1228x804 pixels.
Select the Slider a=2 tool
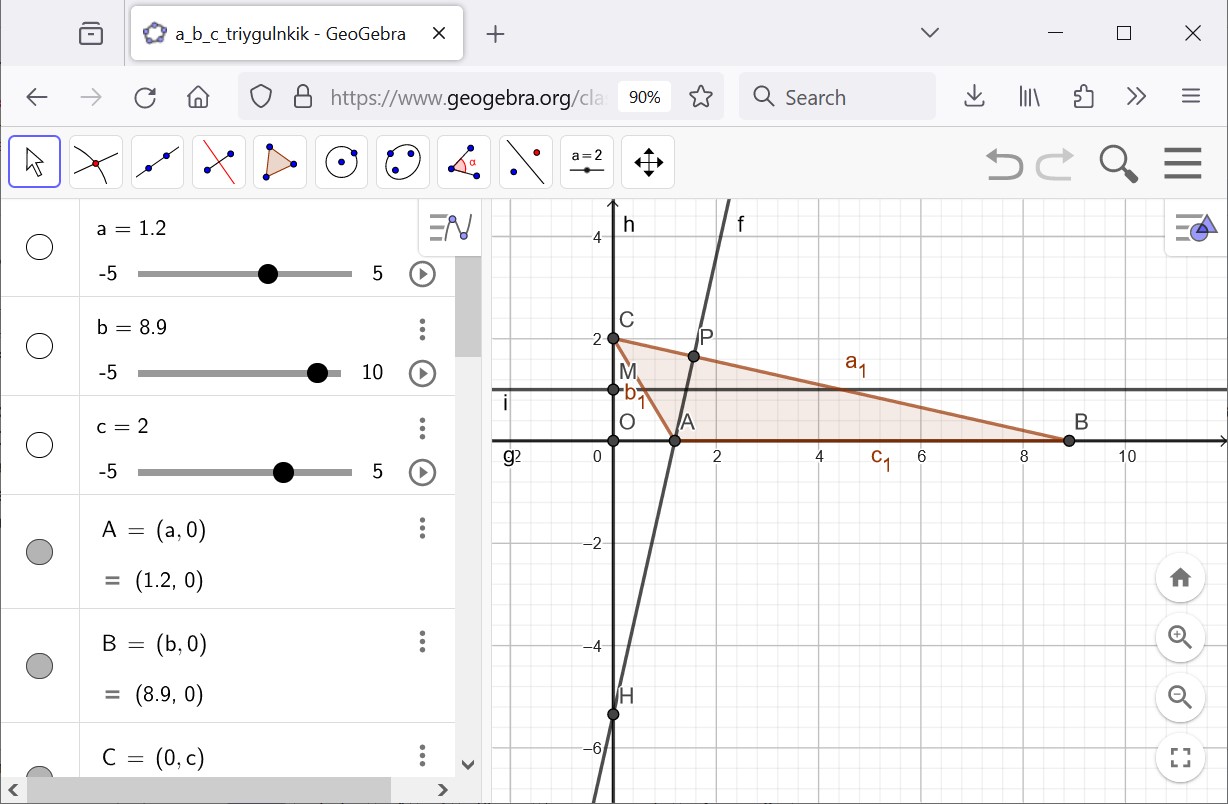[x=587, y=162]
